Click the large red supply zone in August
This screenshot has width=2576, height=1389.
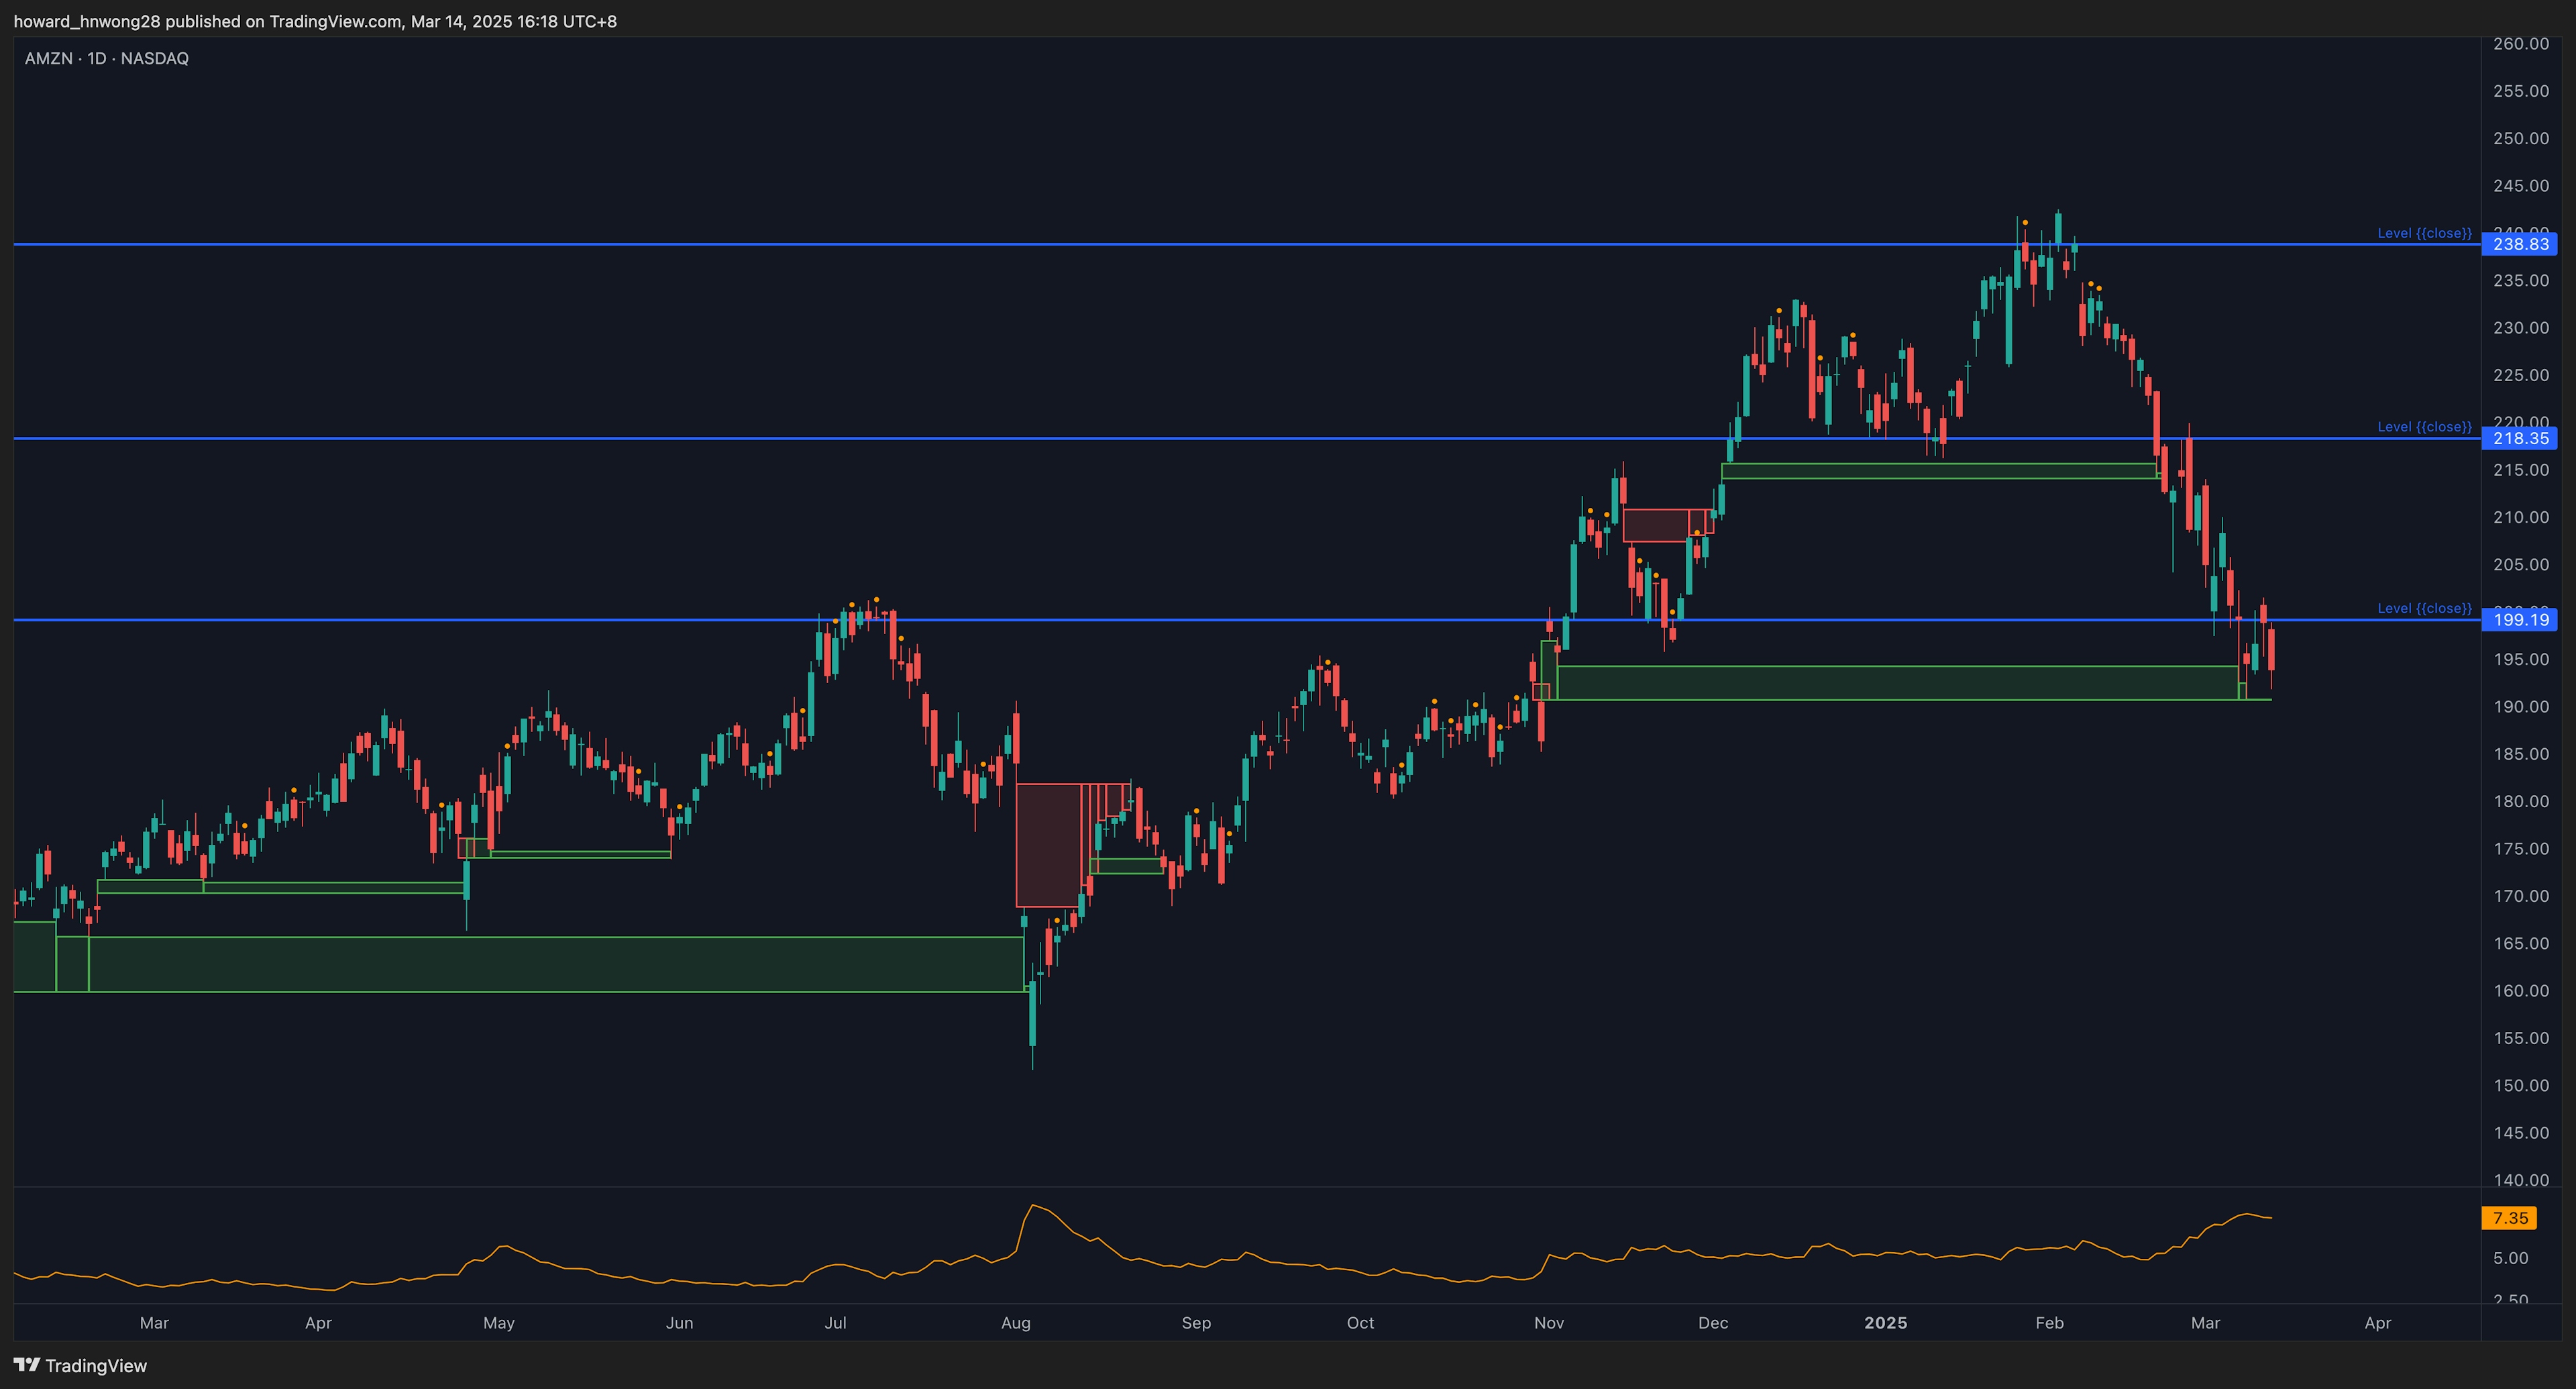click(x=1047, y=845)
